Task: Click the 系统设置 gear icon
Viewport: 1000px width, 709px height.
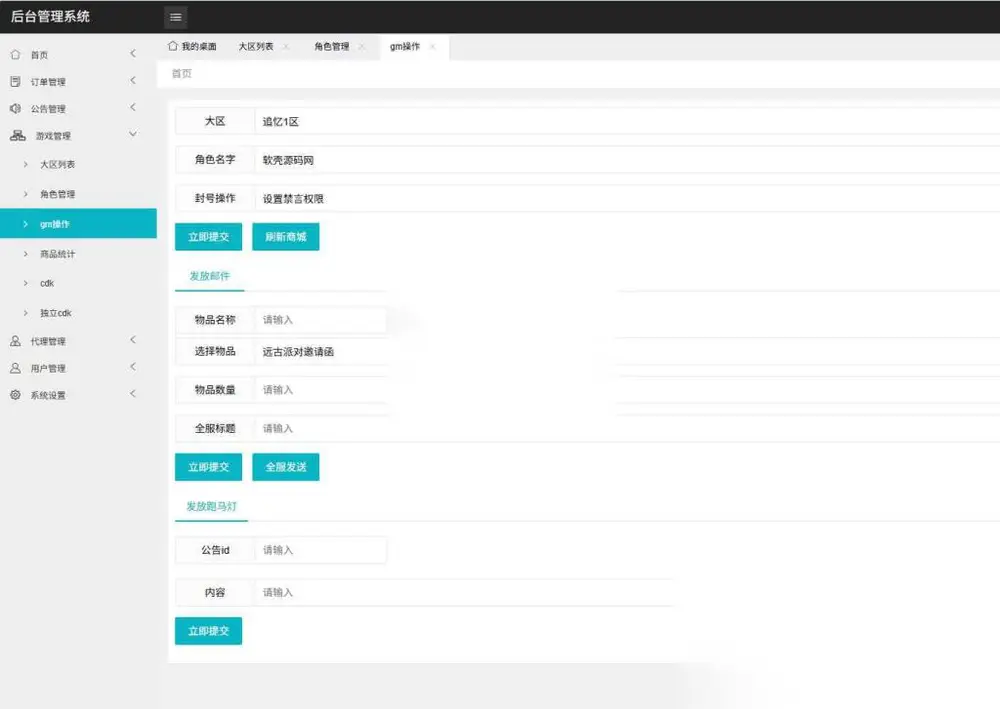Action: point(15,395)
